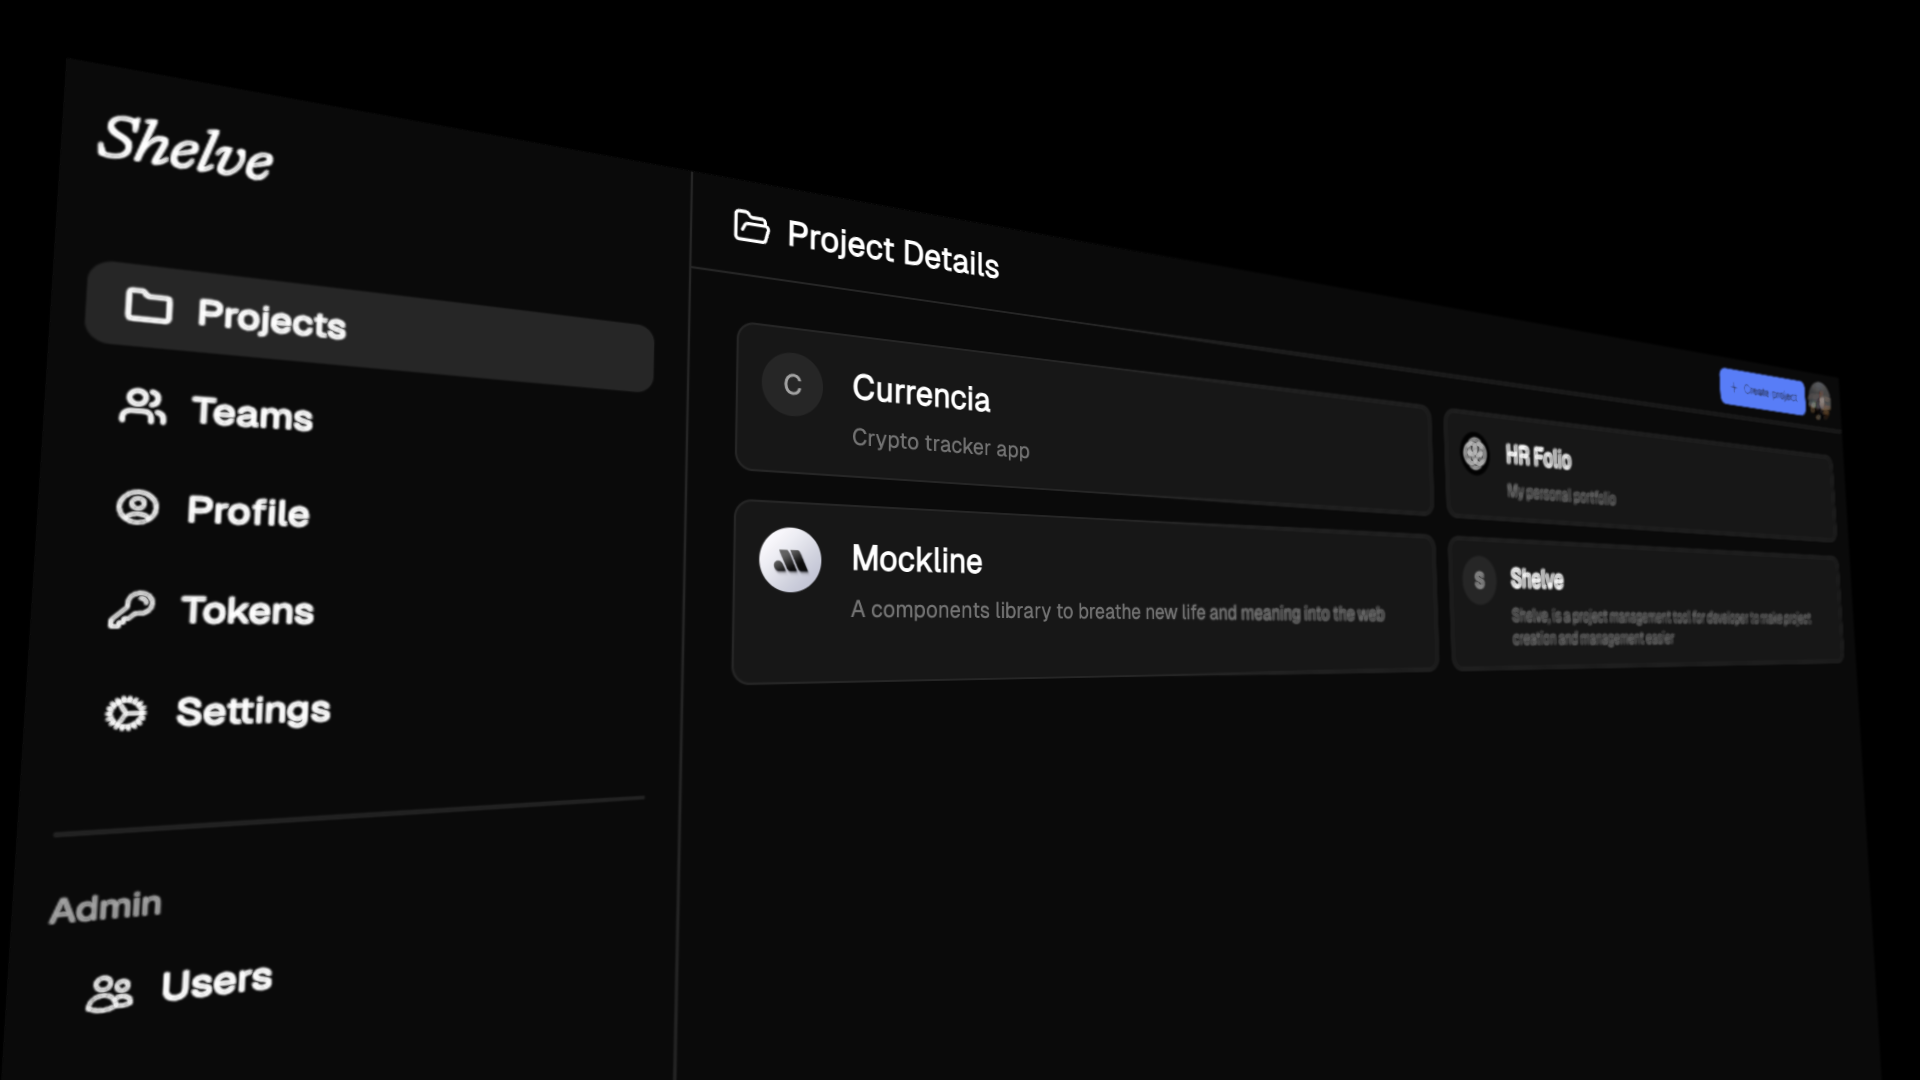Viewport: 1920px width, 1080px height.
Task: Open the Shelve project card title
Action: (1537, 579)
